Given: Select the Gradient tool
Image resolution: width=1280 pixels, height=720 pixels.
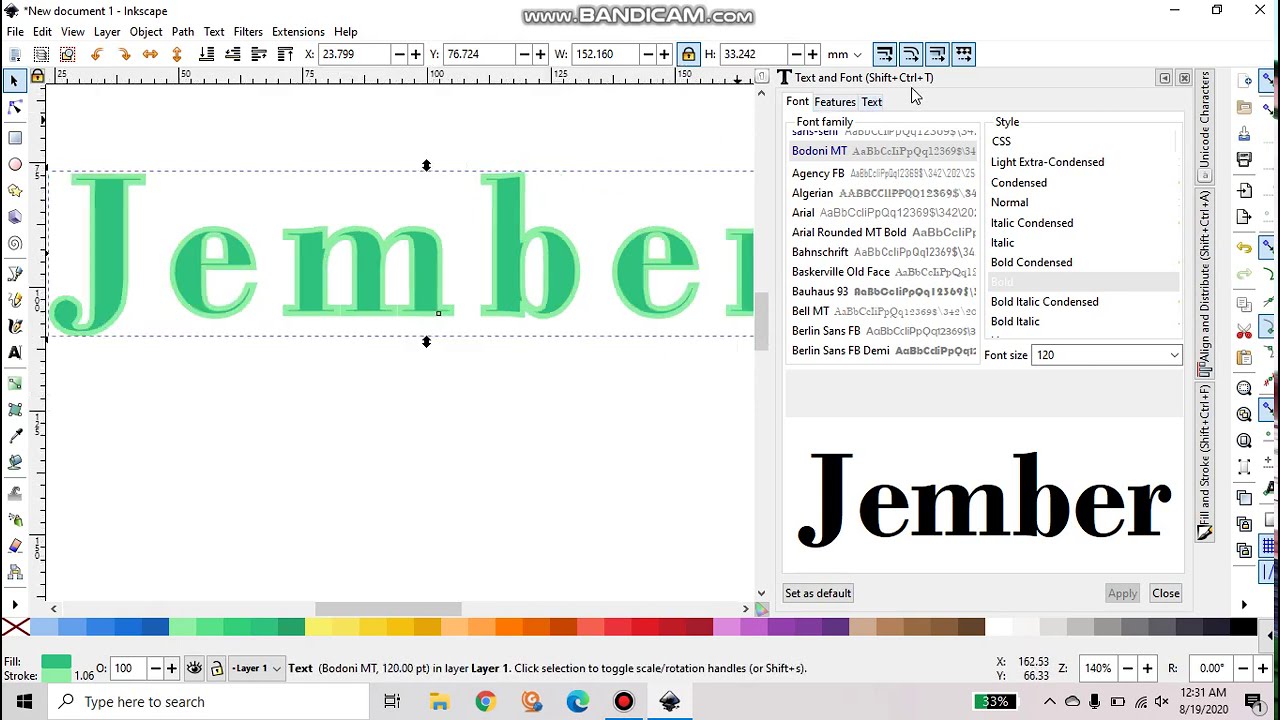Looking at the screenshot, I should point(15,383).
